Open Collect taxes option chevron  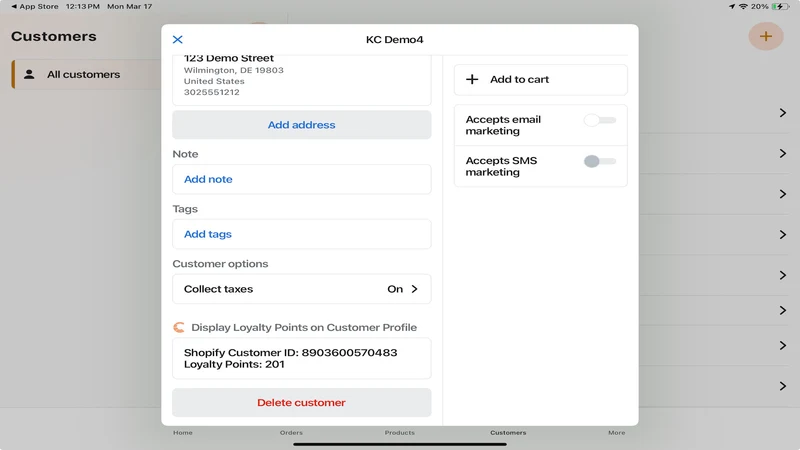point(414,289)
